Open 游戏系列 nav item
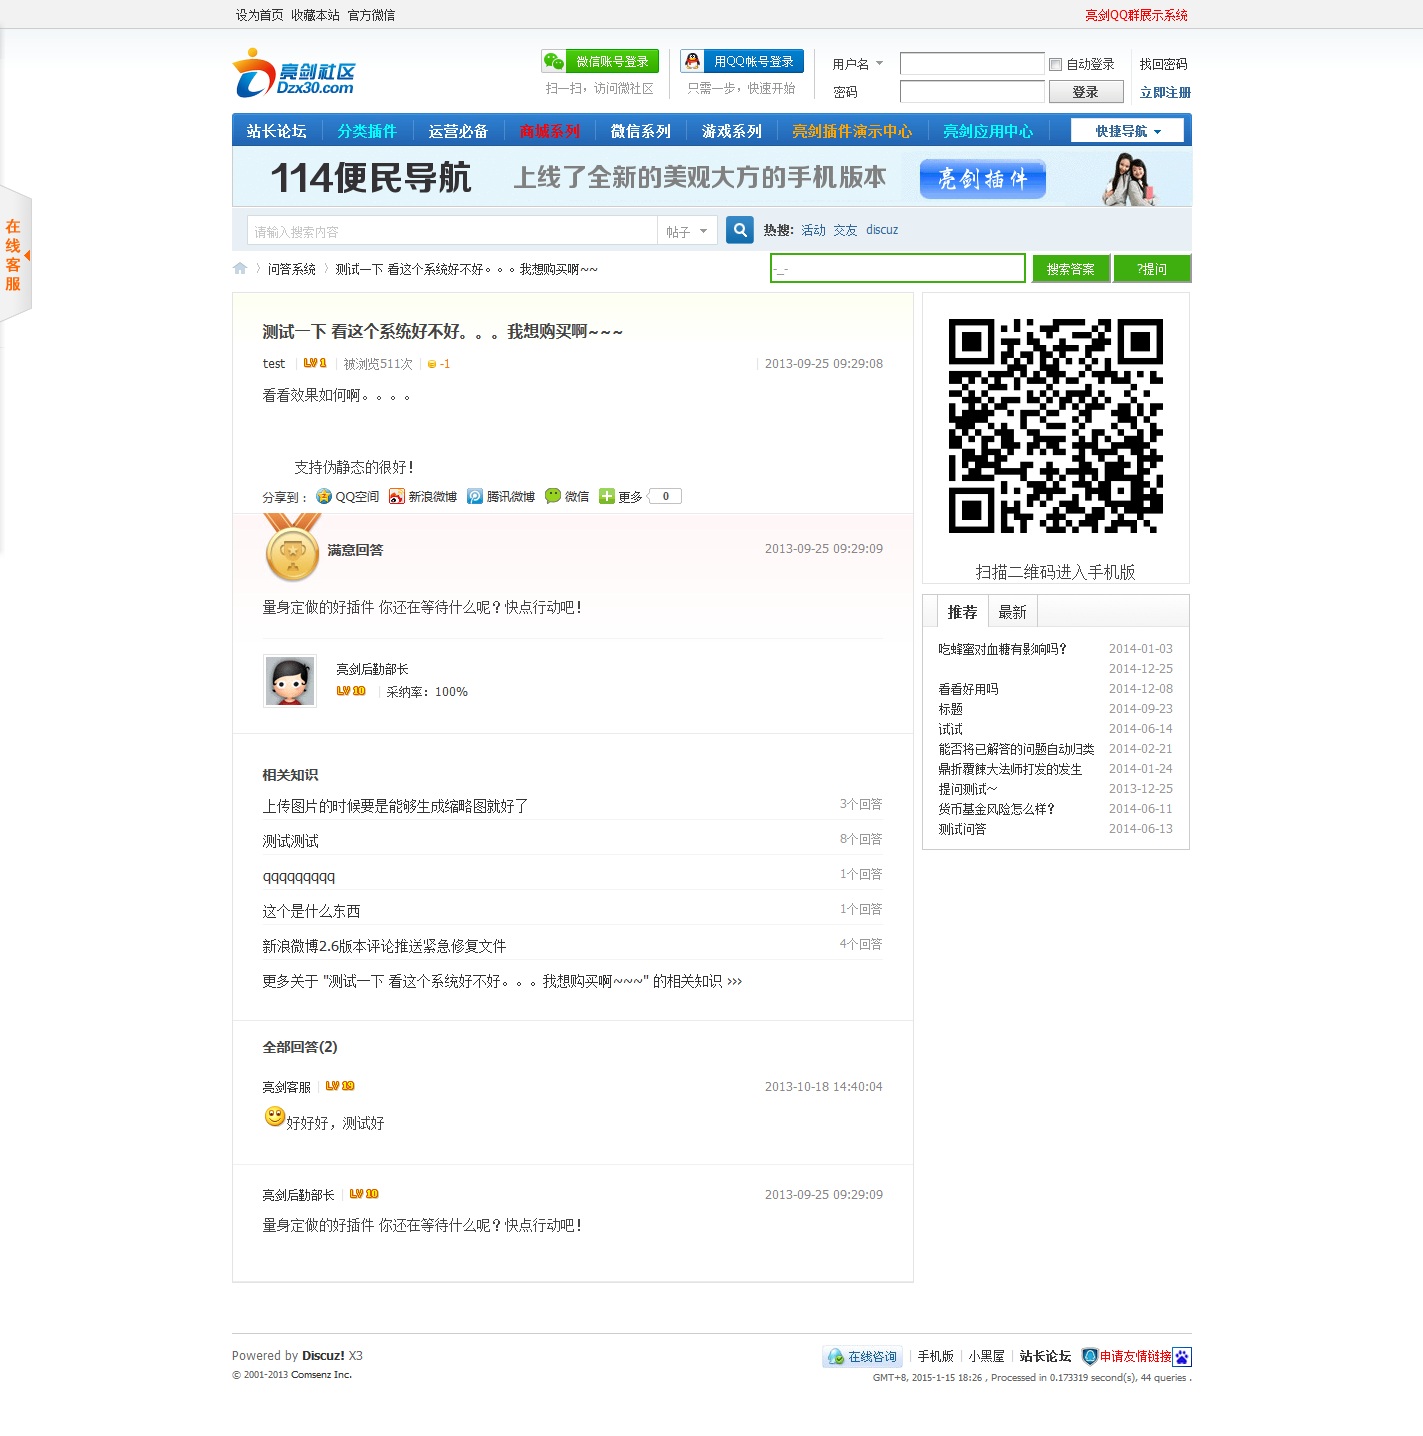1423x1436 pixels. coord(732,131)
